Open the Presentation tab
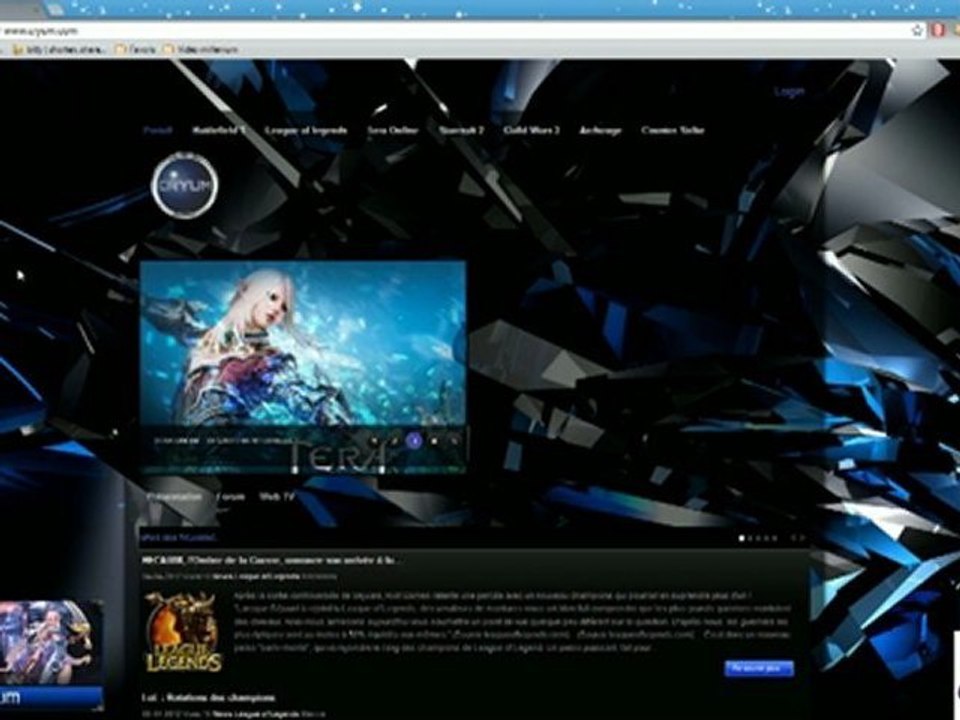Screen dimensions: 960x720 tap(174, 496)
